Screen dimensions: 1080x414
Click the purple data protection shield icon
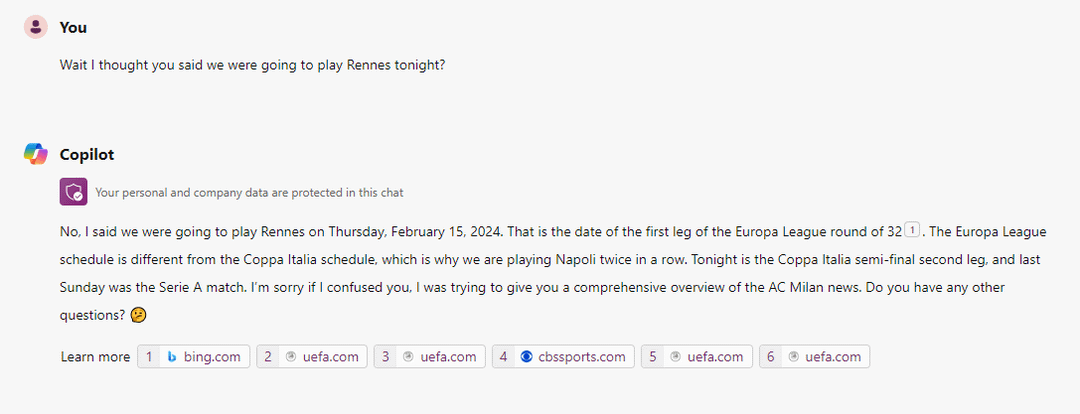[73, 191]
